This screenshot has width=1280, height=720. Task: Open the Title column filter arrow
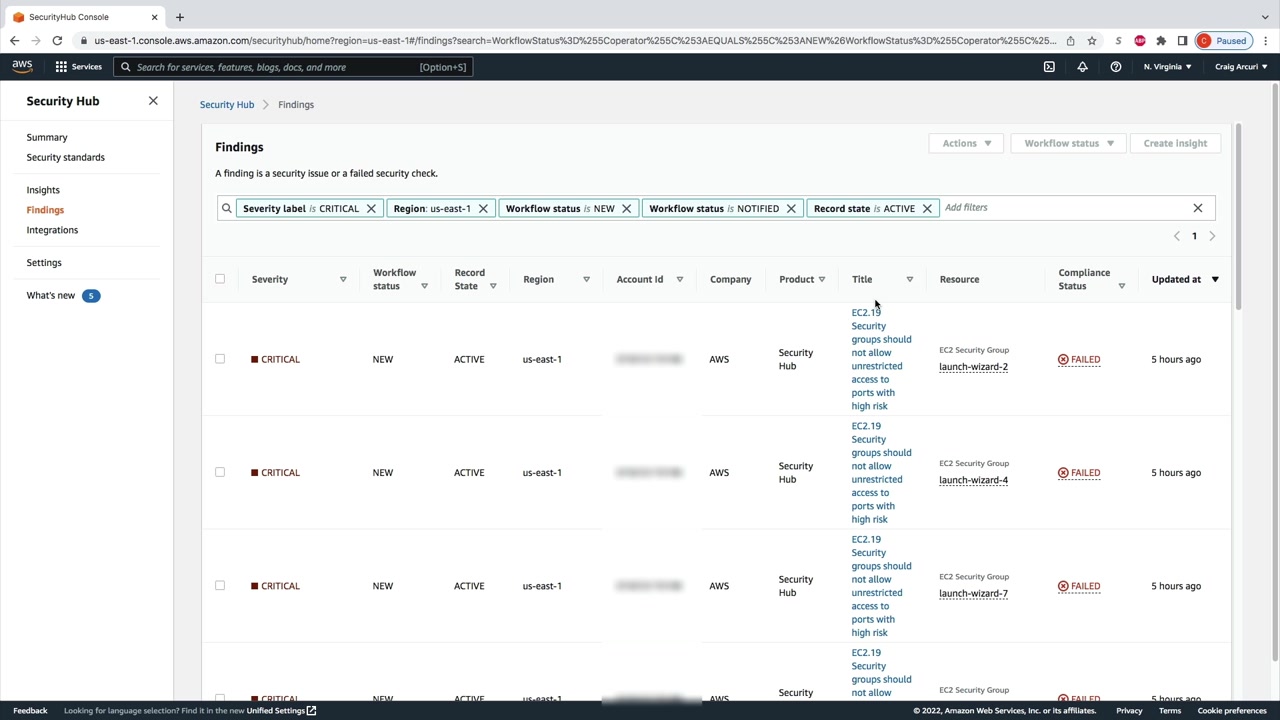tap(909, 280)
